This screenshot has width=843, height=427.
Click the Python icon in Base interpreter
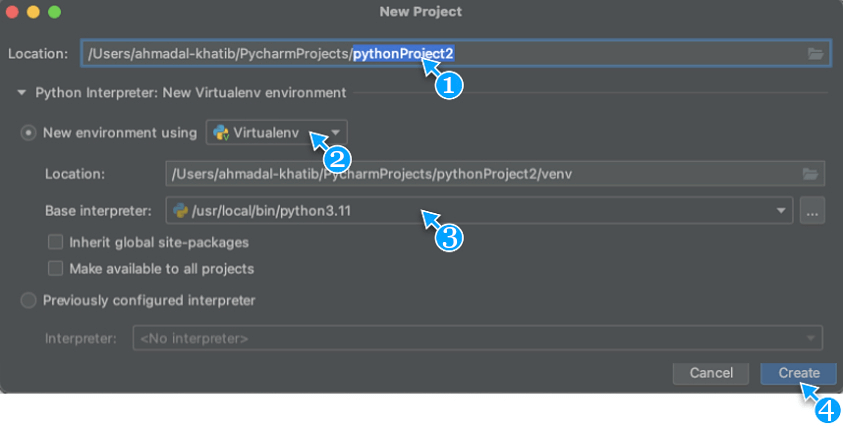coord(180,210)
